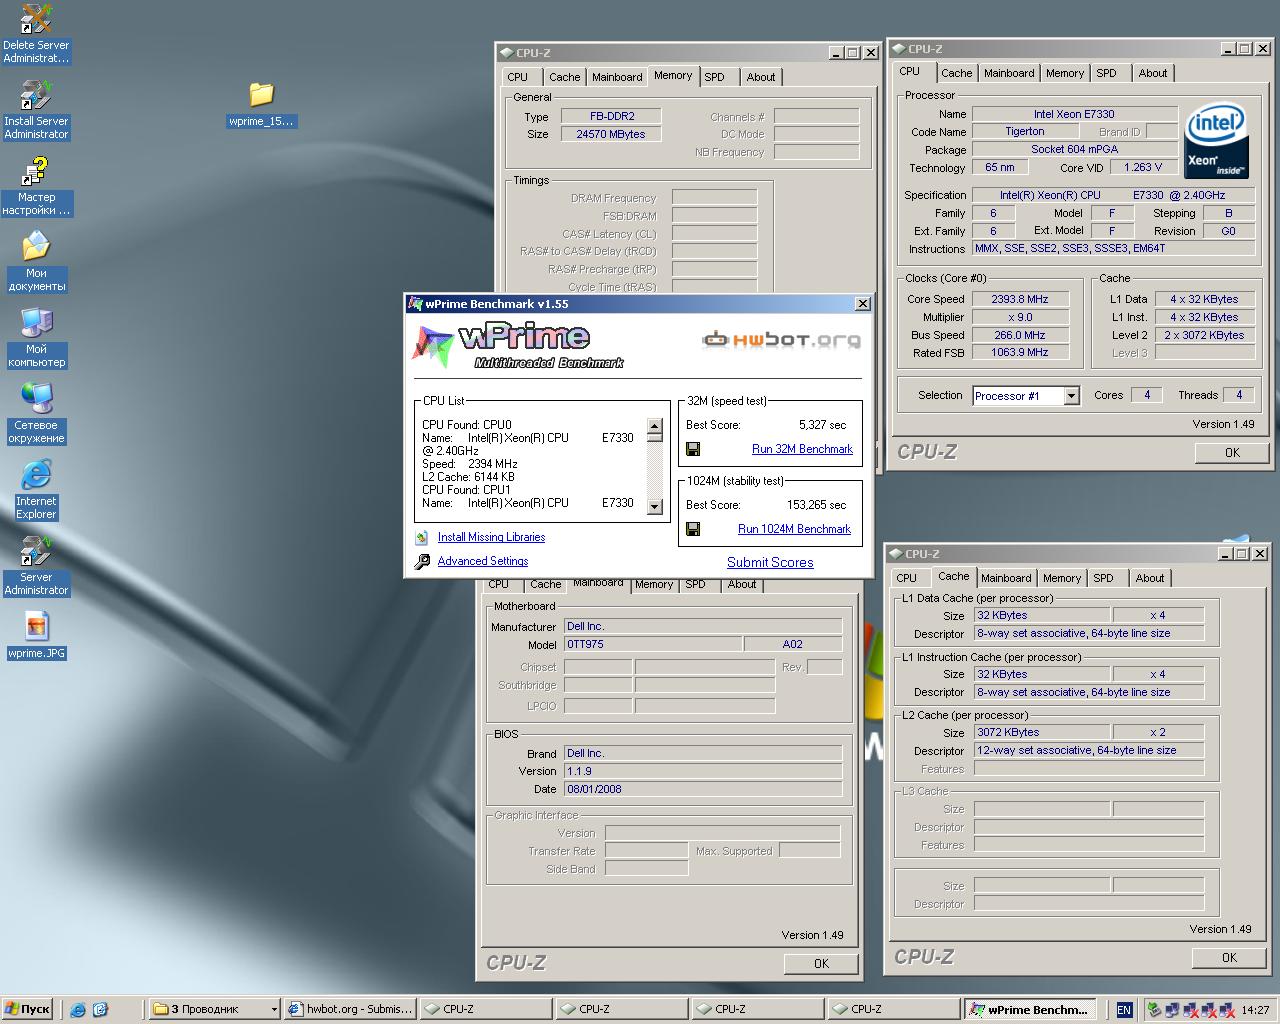1280x1024 pixels.
Task: Click the 1024M Best Score 153,265 sec
Action: click(x=816, y=505)
